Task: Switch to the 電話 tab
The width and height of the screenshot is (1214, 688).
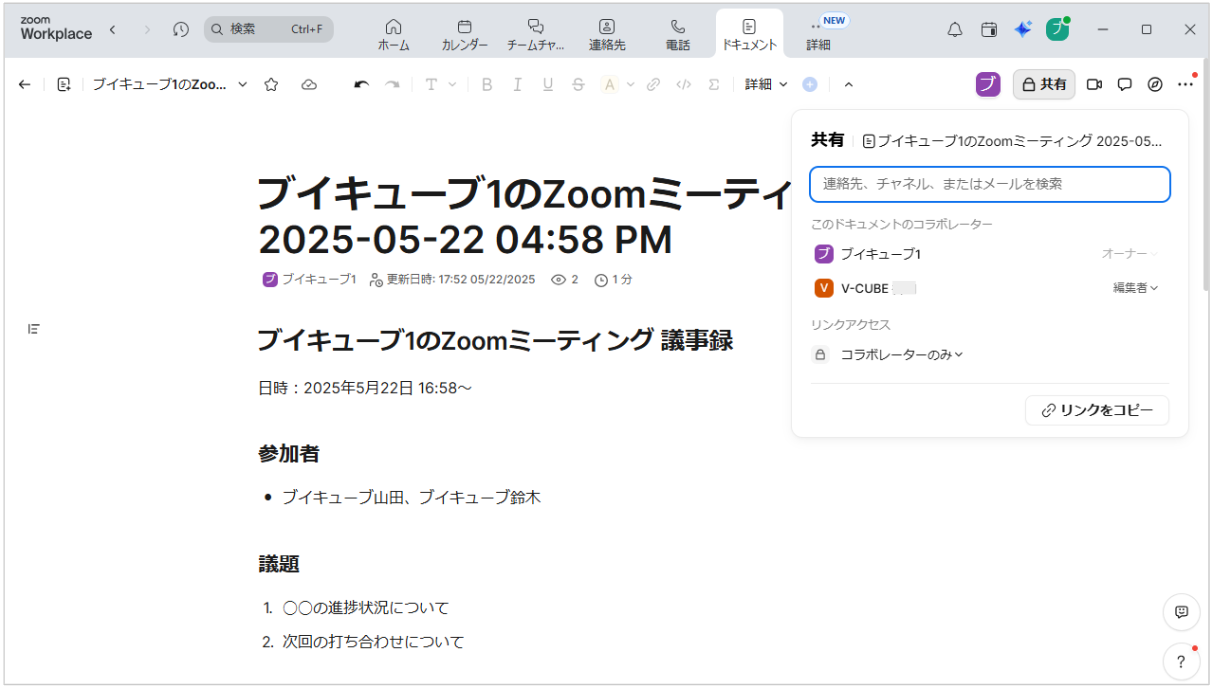Action: click(x=678, y=35)
